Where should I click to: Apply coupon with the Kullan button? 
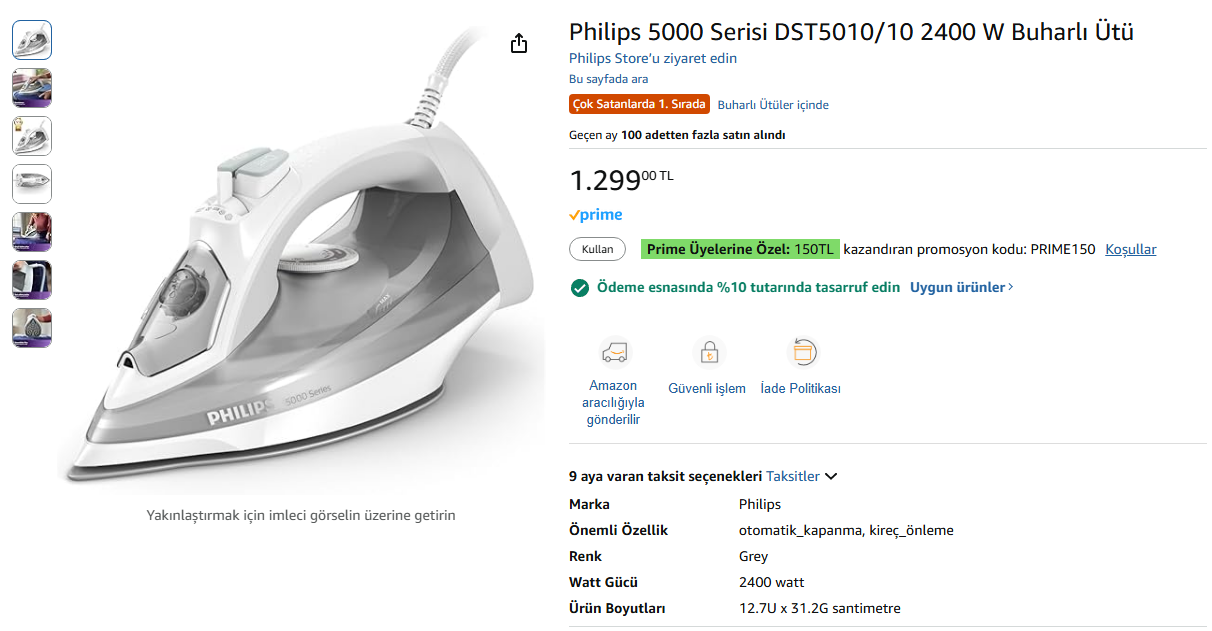(597, 249)
